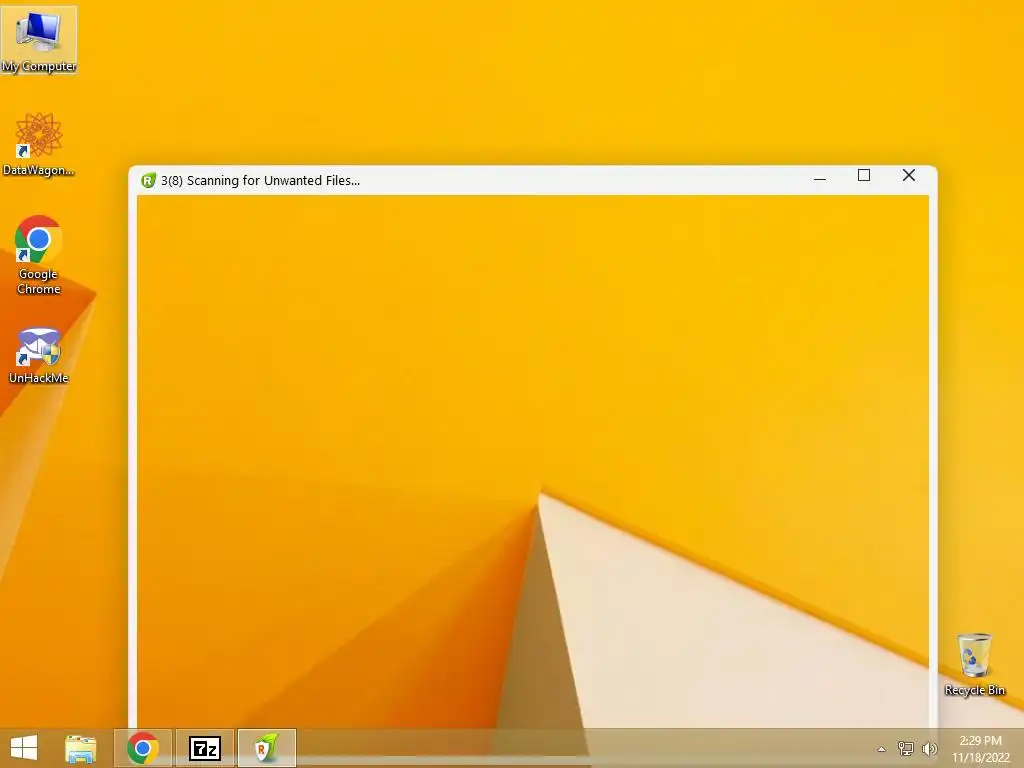Open the My Computer desktop icon
Screen dimensions: 1024x768
click(x=39, y=40)
